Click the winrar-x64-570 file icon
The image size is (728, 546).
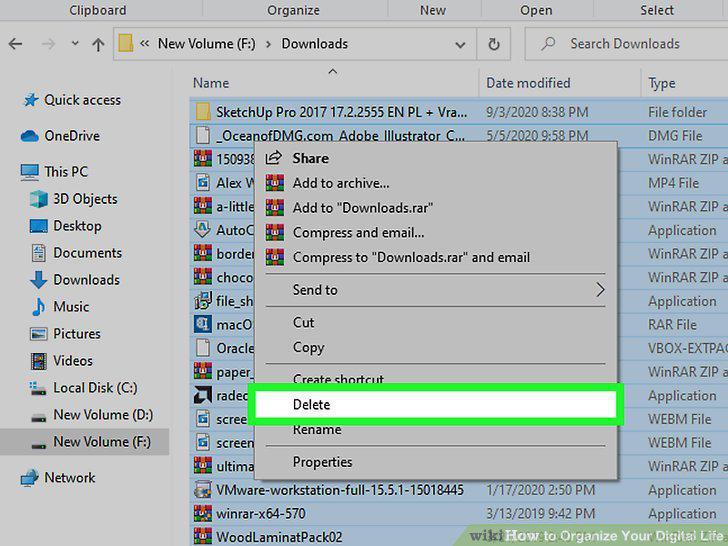(x=203, y=514)
